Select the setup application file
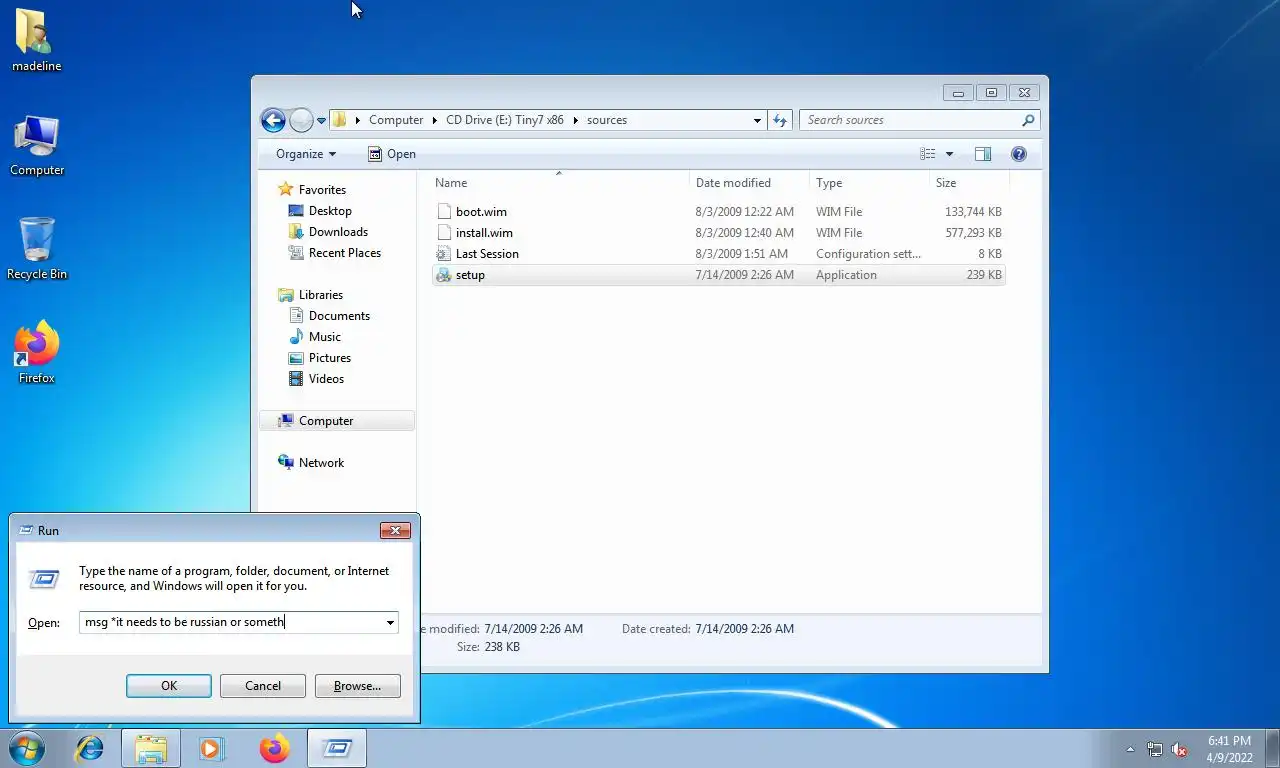This screenshot has height=768, width=1280. pos(718,275)
